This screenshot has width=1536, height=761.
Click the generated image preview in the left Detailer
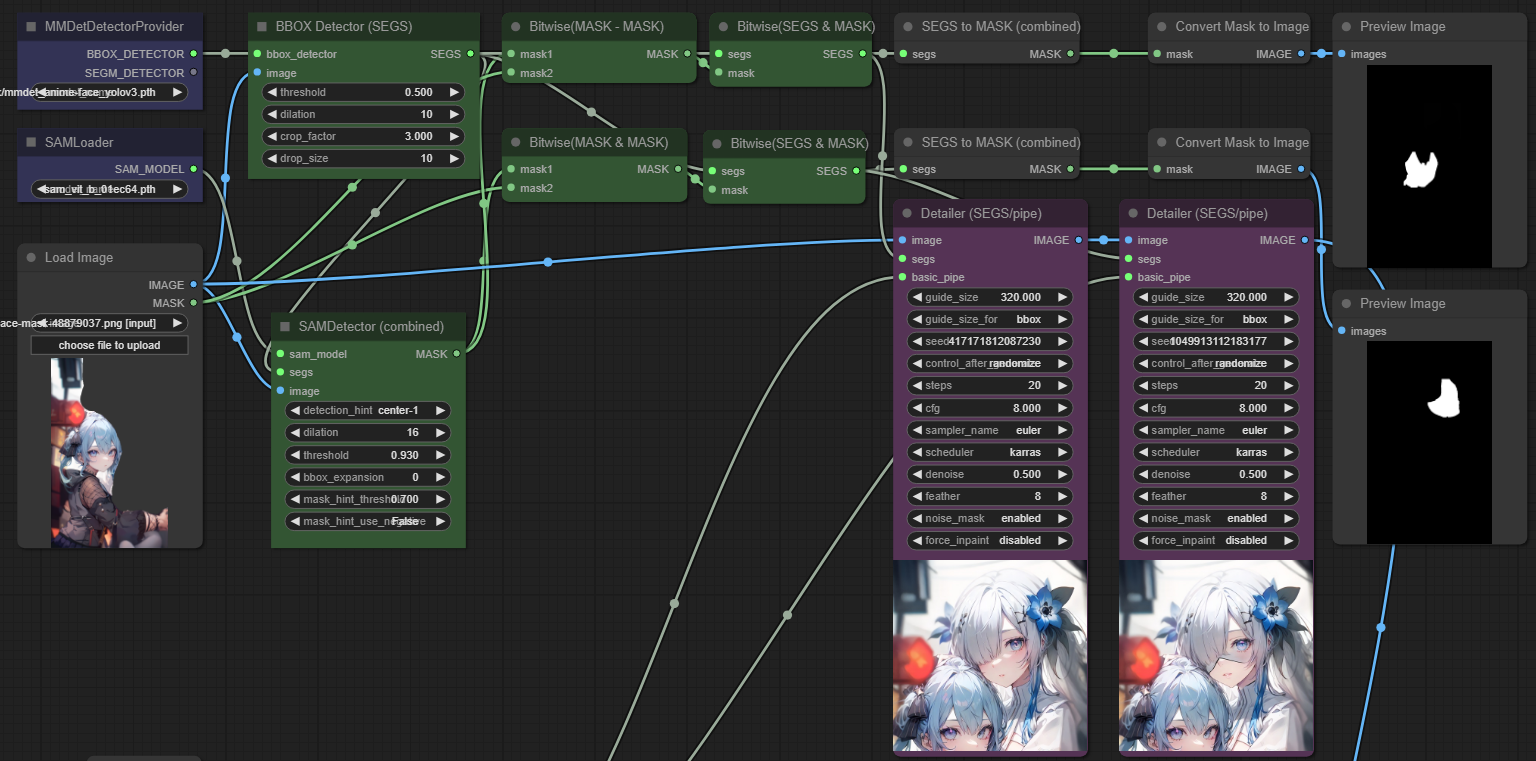tap(989, 655)
